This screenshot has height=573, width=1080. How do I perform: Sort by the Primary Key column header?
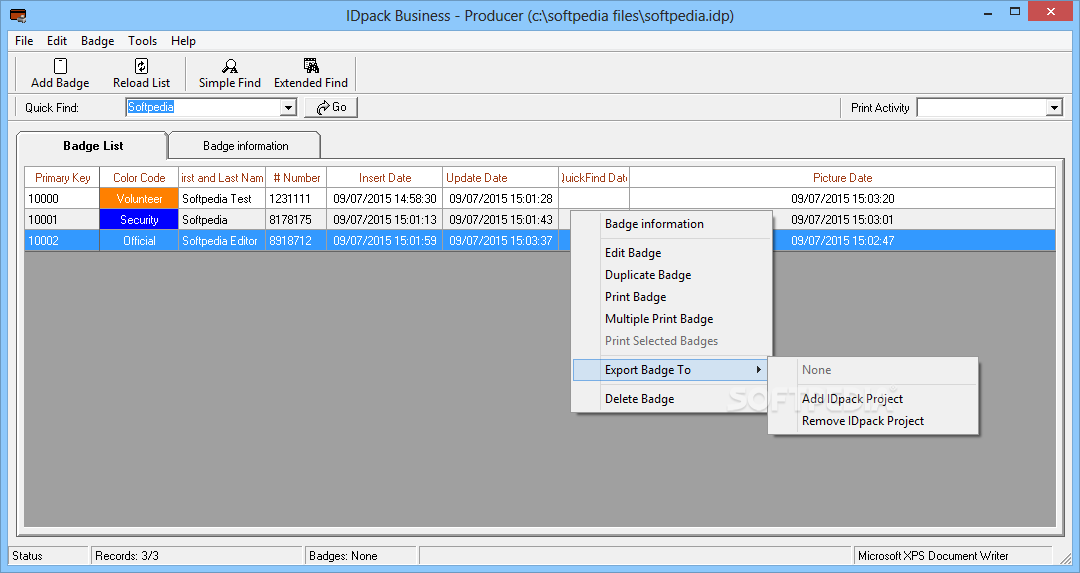point(62,178)
